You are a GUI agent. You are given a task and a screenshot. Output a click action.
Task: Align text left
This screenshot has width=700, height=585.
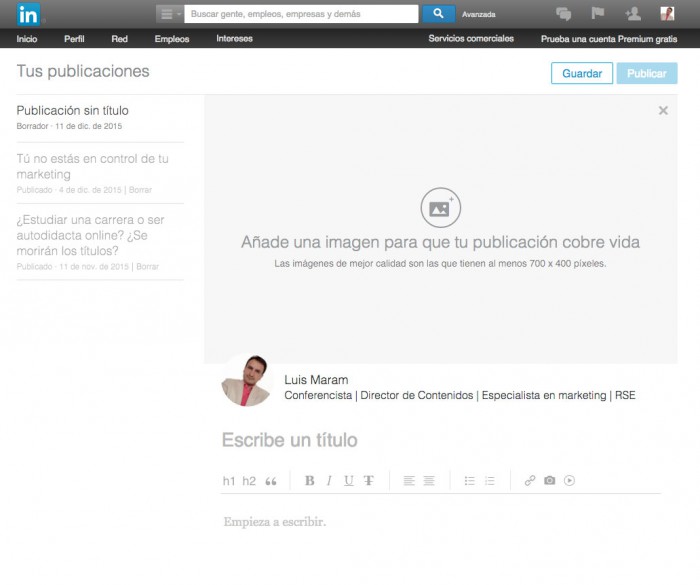409,481
